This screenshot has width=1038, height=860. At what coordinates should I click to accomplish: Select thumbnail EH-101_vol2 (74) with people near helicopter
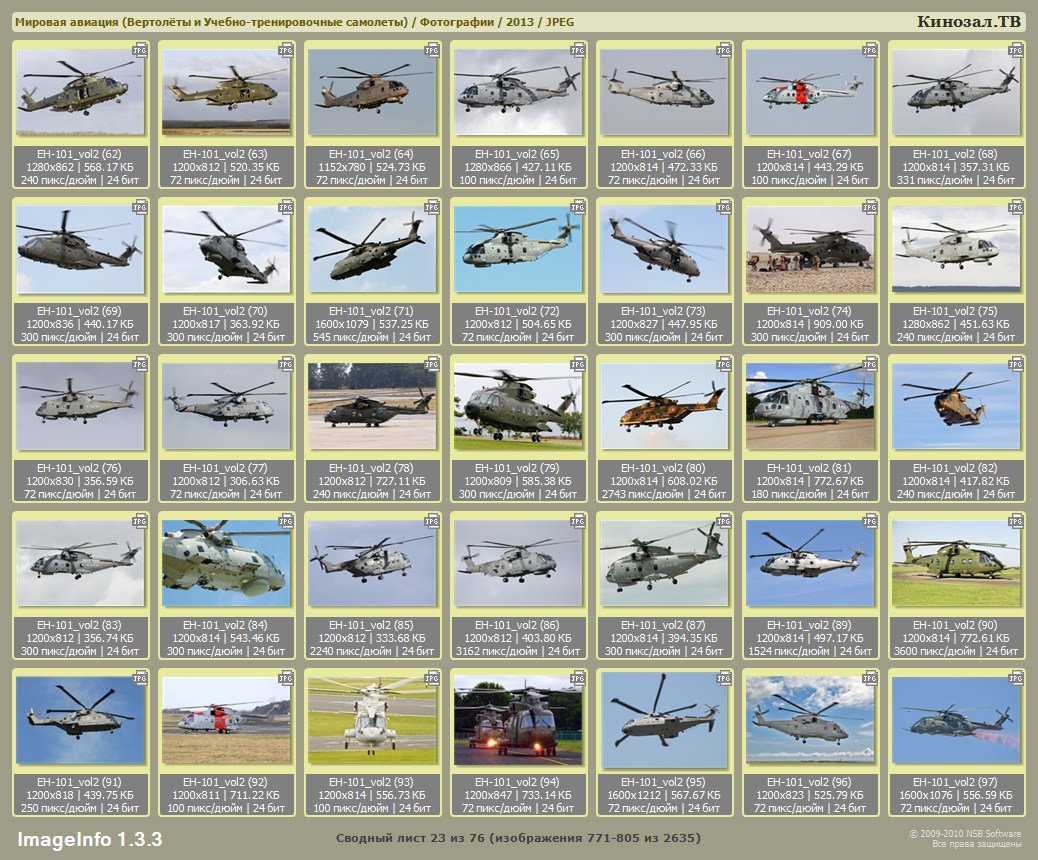point(809,249)
